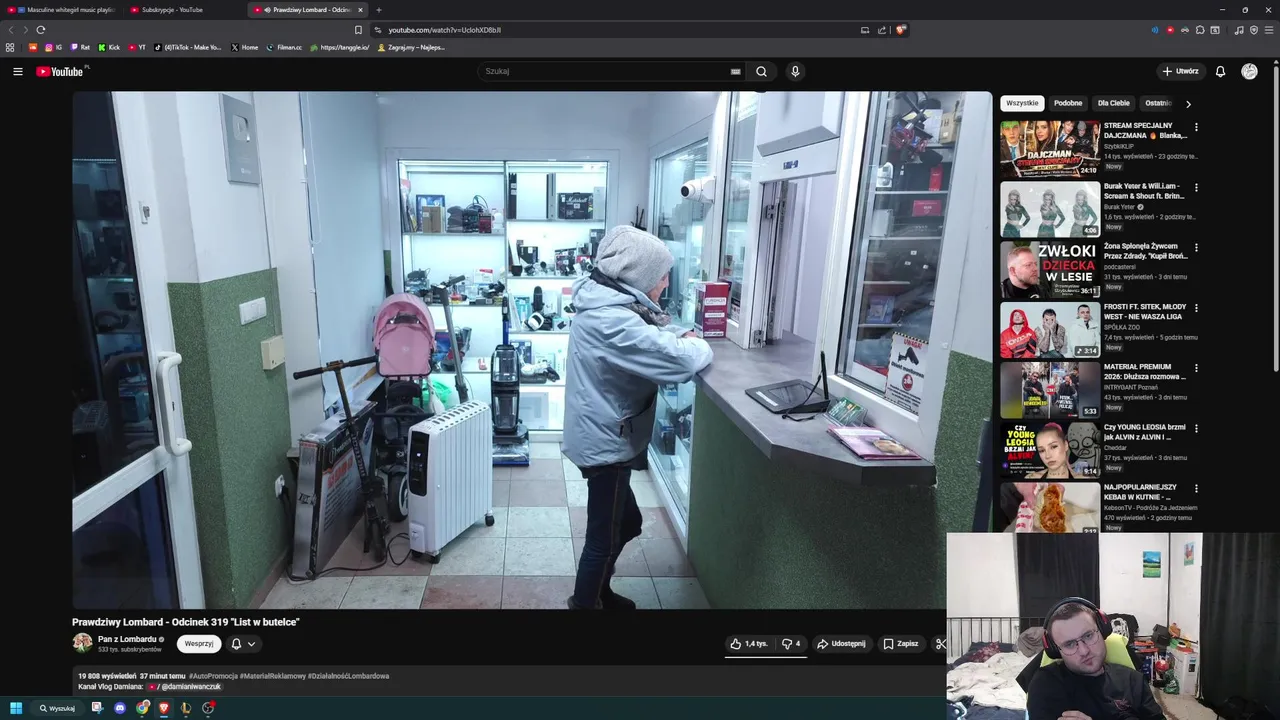This screenshot has height=720, width=1280.
Task: Click the Brave Shields lion icon
Action: pos(900,30)
